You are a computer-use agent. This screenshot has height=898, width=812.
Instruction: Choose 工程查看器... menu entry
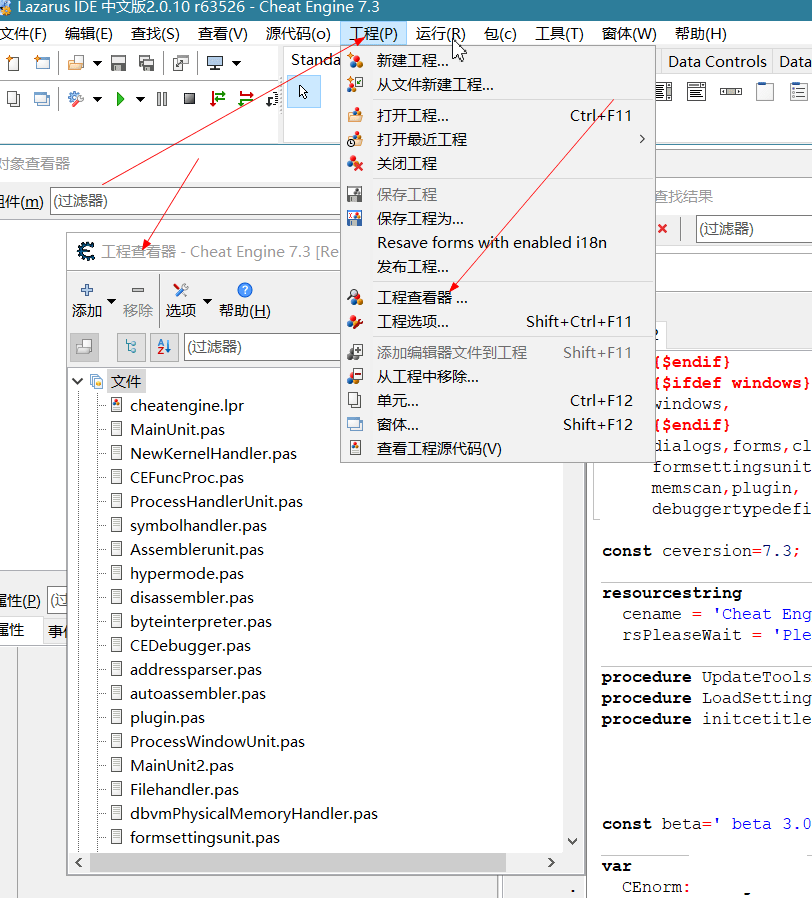pyautogui.click(x=498, y=298)
